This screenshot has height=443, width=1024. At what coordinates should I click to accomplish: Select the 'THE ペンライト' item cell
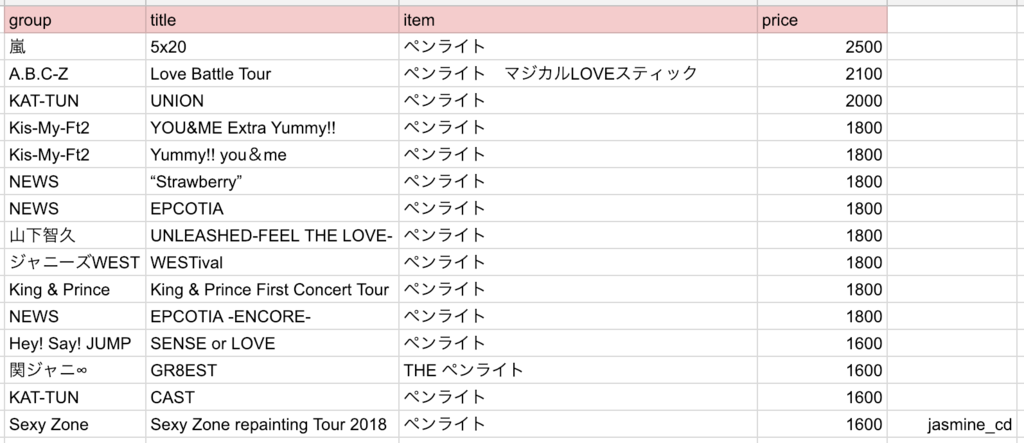pyautogui.click(x=578, y=370)
